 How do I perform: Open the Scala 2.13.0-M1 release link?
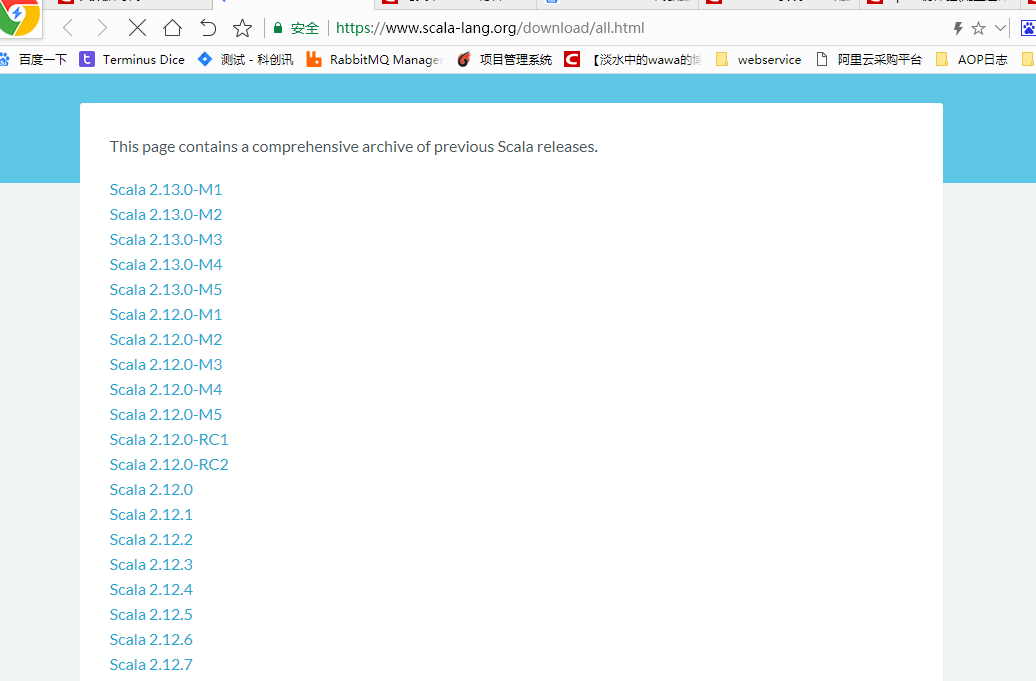pos(166,189)
